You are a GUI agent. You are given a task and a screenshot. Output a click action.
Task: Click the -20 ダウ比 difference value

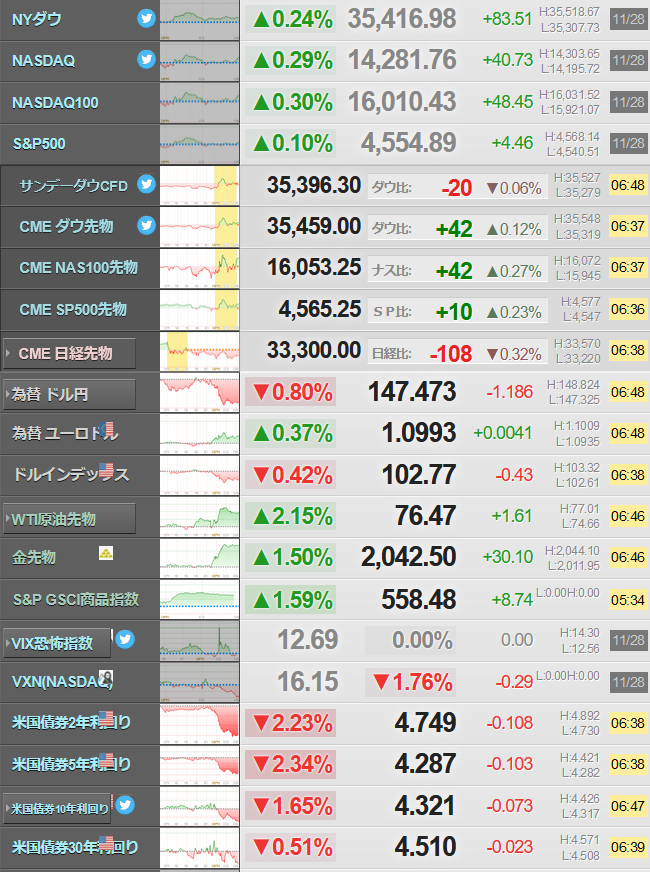tap(457, 188)
